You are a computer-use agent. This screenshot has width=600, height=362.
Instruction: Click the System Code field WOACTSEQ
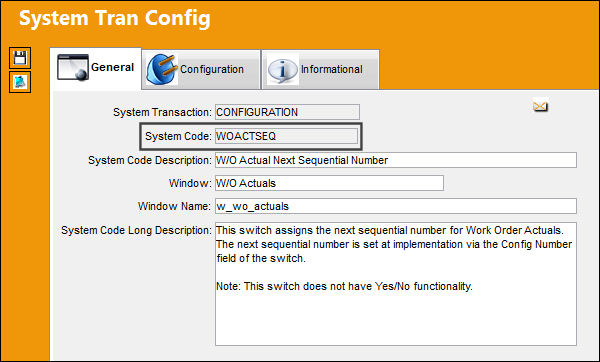tap(286, 136)
